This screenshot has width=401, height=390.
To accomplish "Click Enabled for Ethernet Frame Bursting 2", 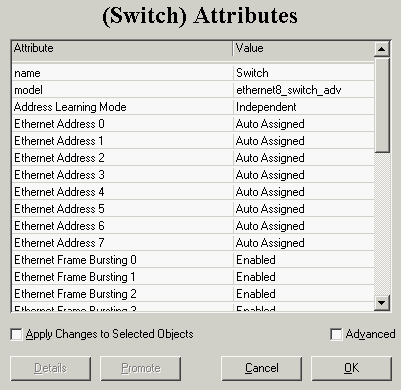I will tap(304, 294).
